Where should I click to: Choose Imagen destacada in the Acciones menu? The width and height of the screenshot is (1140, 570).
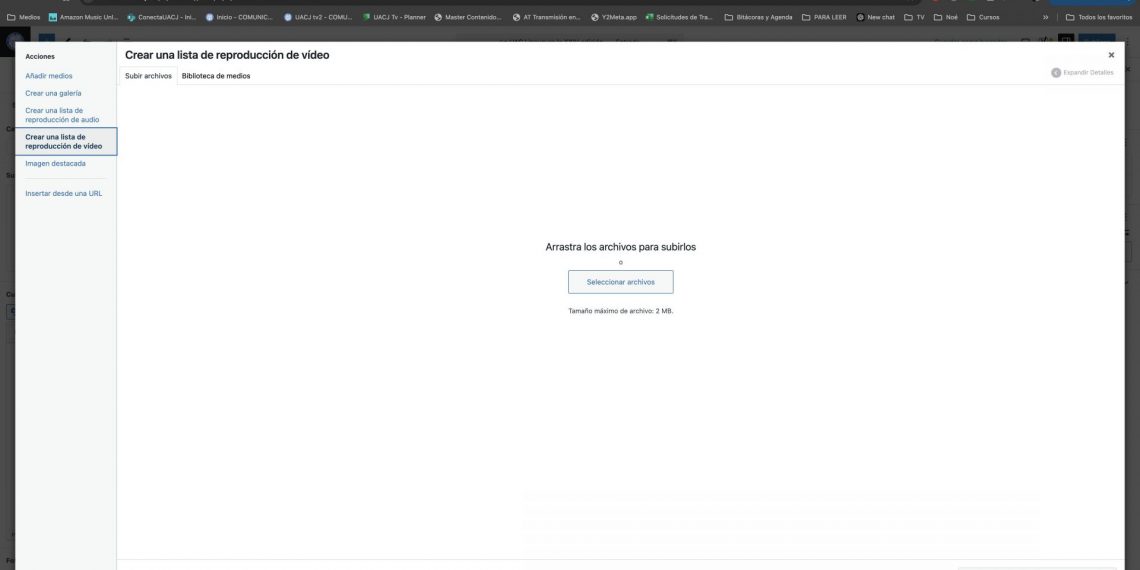click(x=55, y=163)
